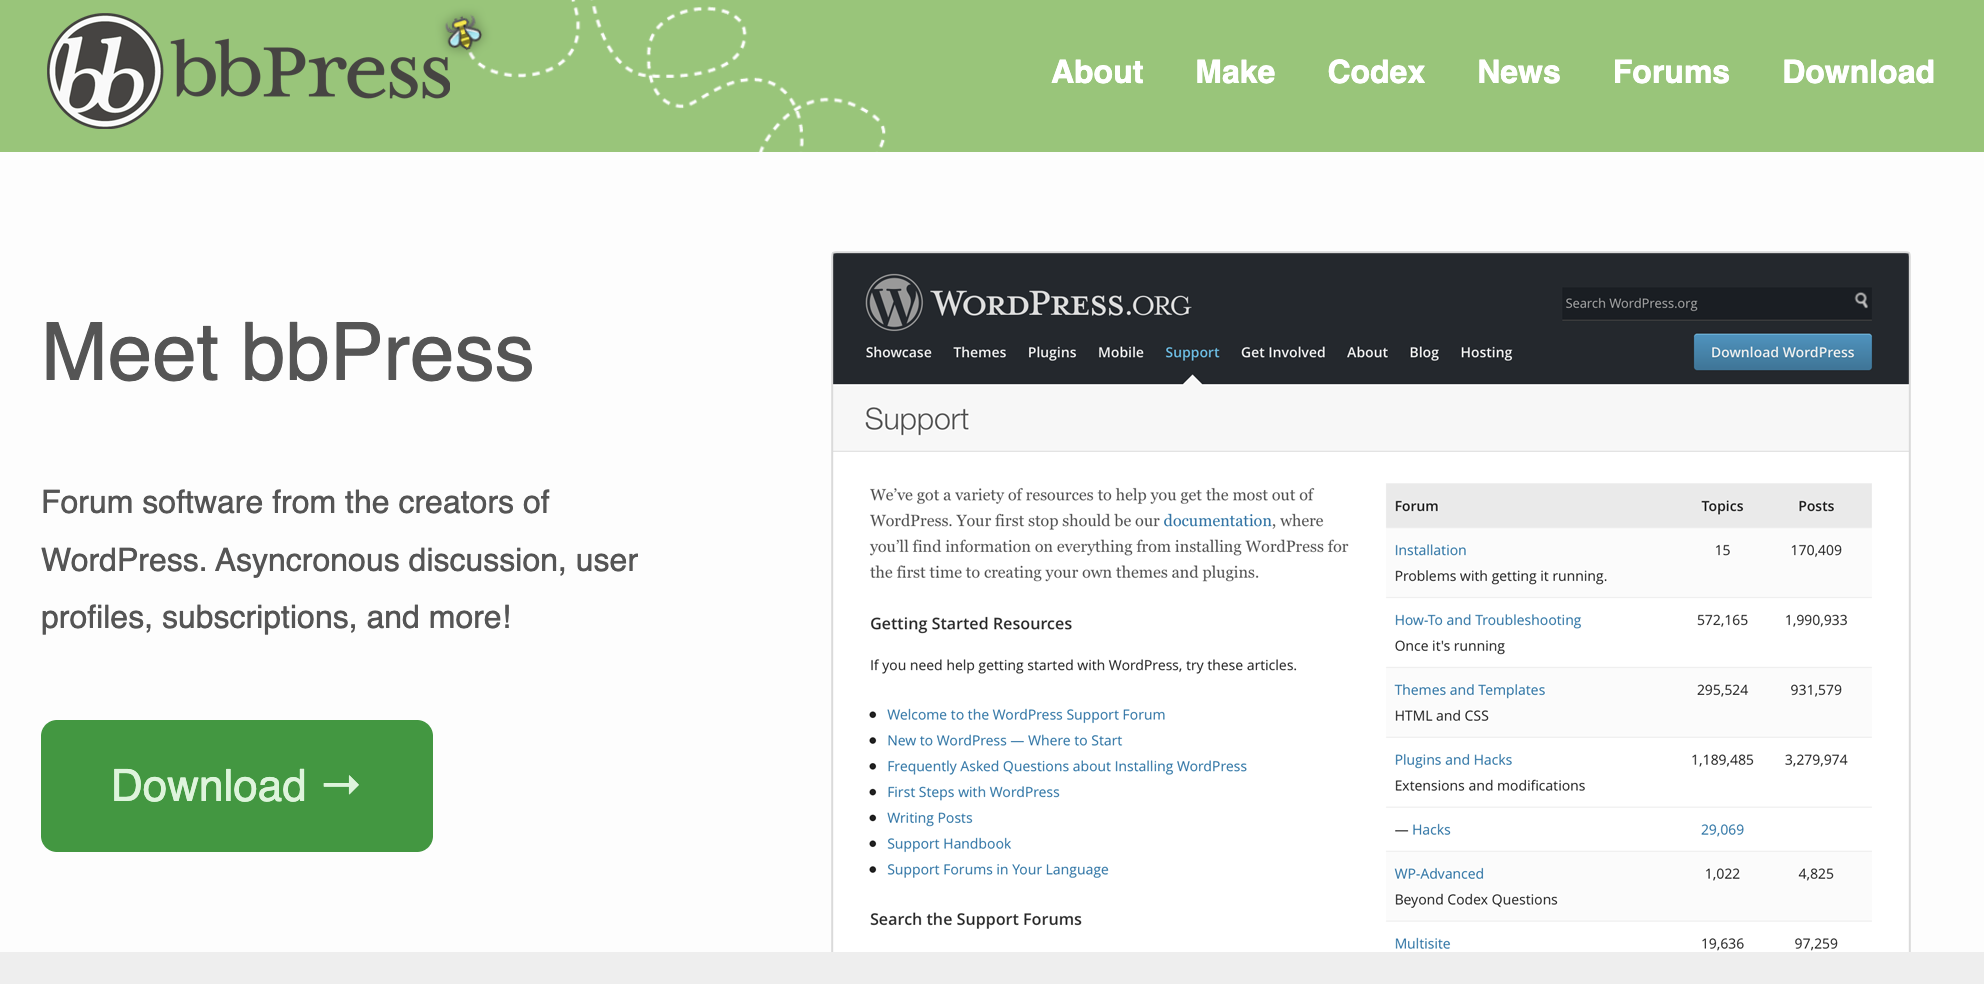The height and width of the screenshot is (984, 1984).
Task: Click the bee mascot icon
Action: tap(464, 34)
